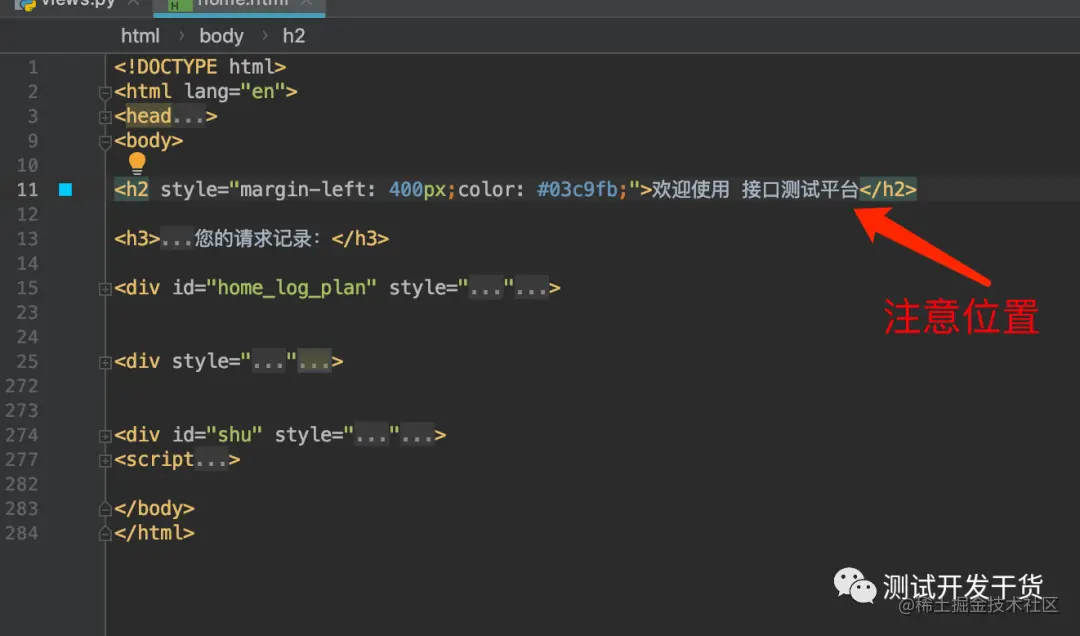
Task: Collapse the html element using its gutter marker
Action: click(105, 91)
